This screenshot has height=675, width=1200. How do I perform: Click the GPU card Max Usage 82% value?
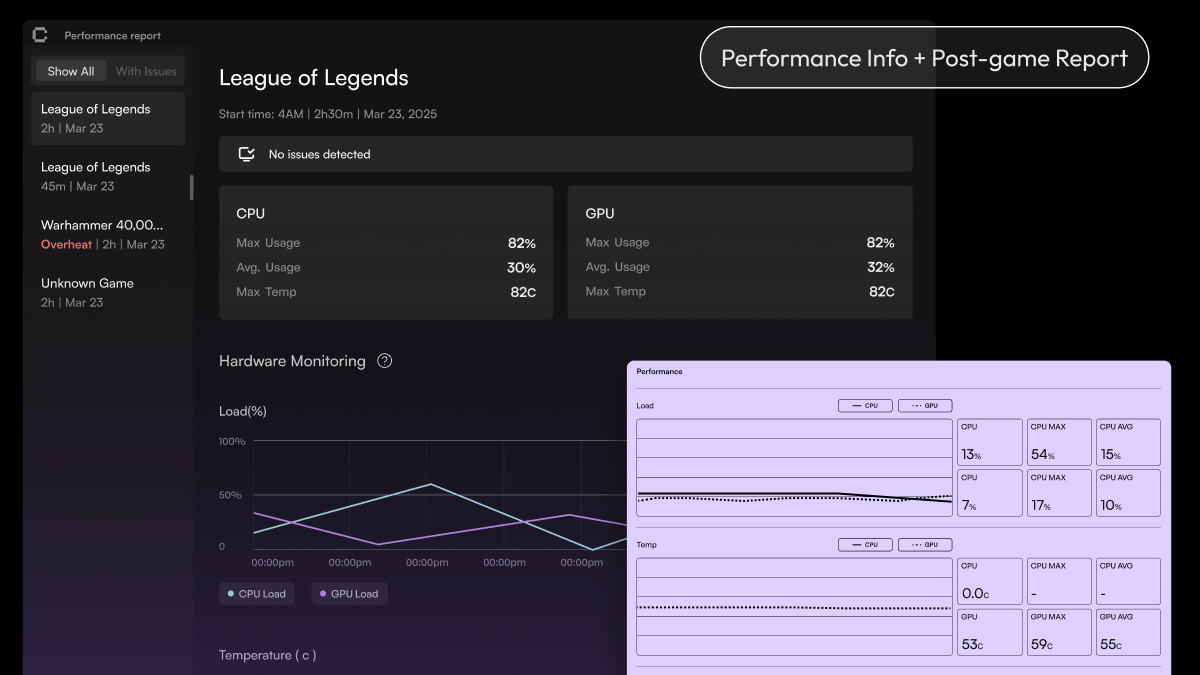(x=880, y=243)
